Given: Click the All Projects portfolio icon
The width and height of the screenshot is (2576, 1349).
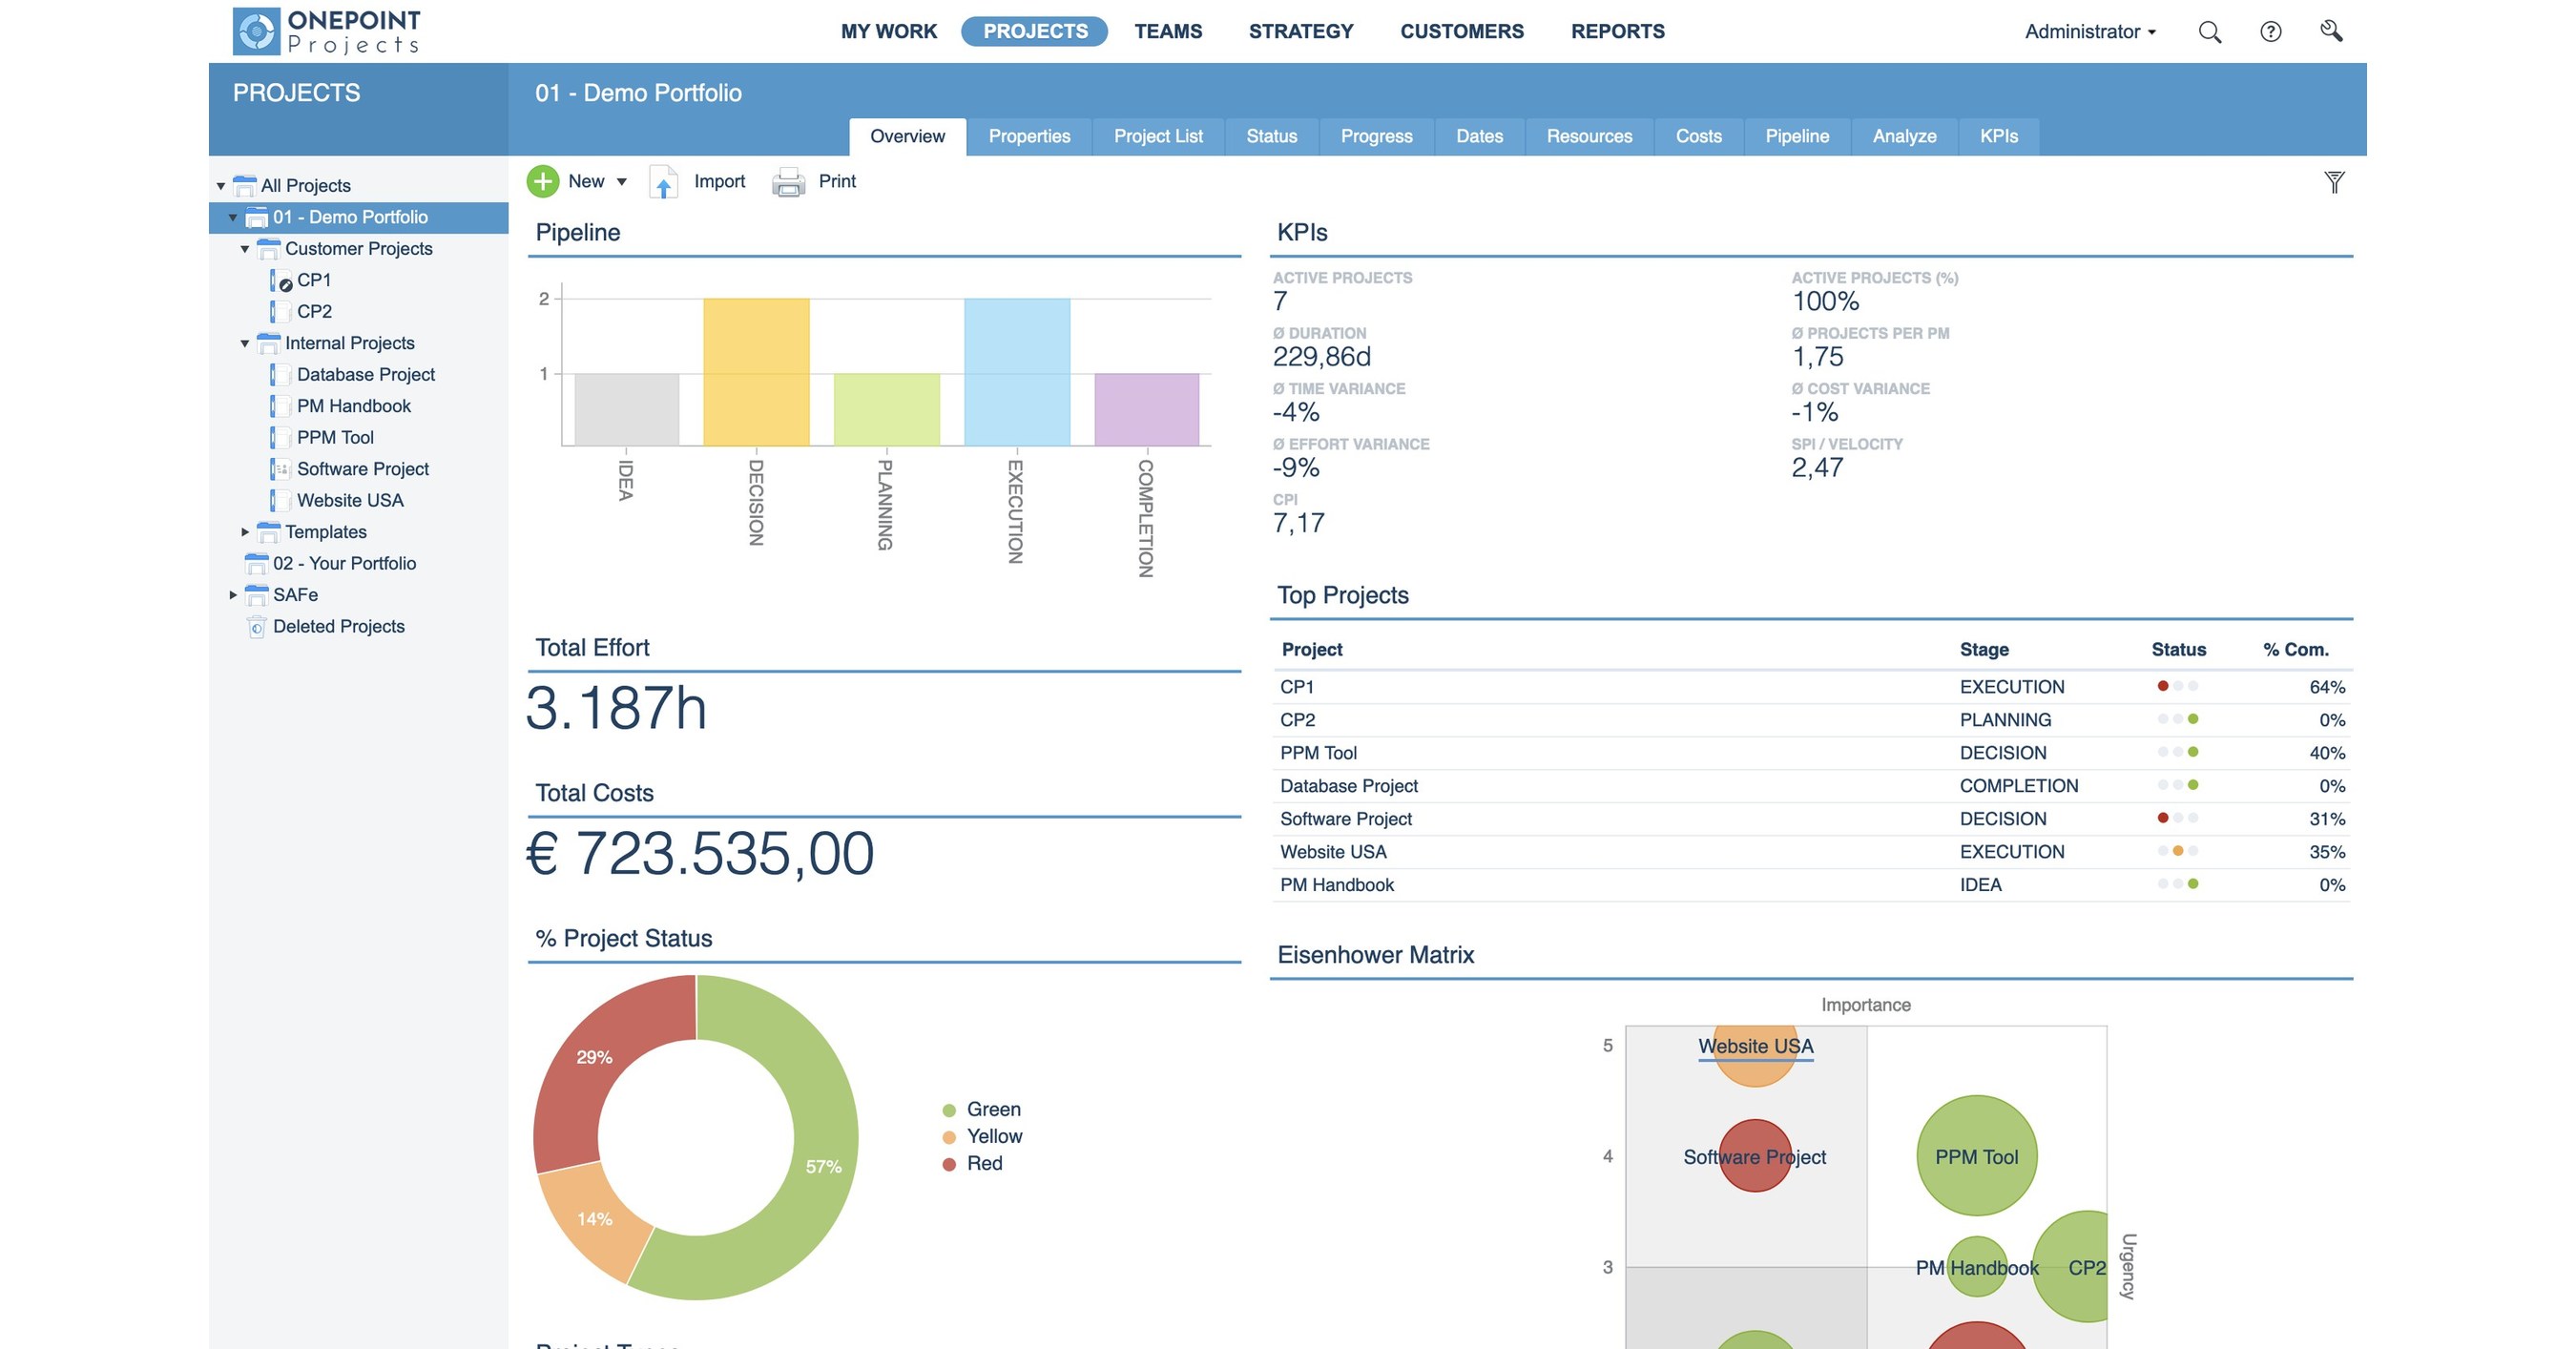Looking at the screenshot, I should pyautogui.click(x=244, y=186).
